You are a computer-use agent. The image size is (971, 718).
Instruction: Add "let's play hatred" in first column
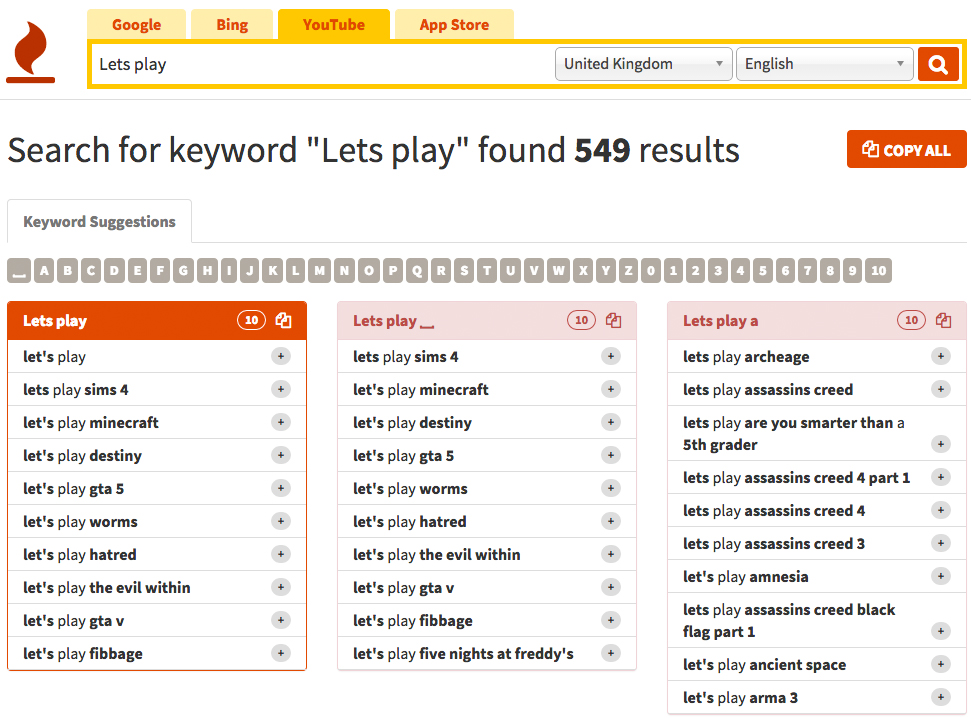(281, 554)
